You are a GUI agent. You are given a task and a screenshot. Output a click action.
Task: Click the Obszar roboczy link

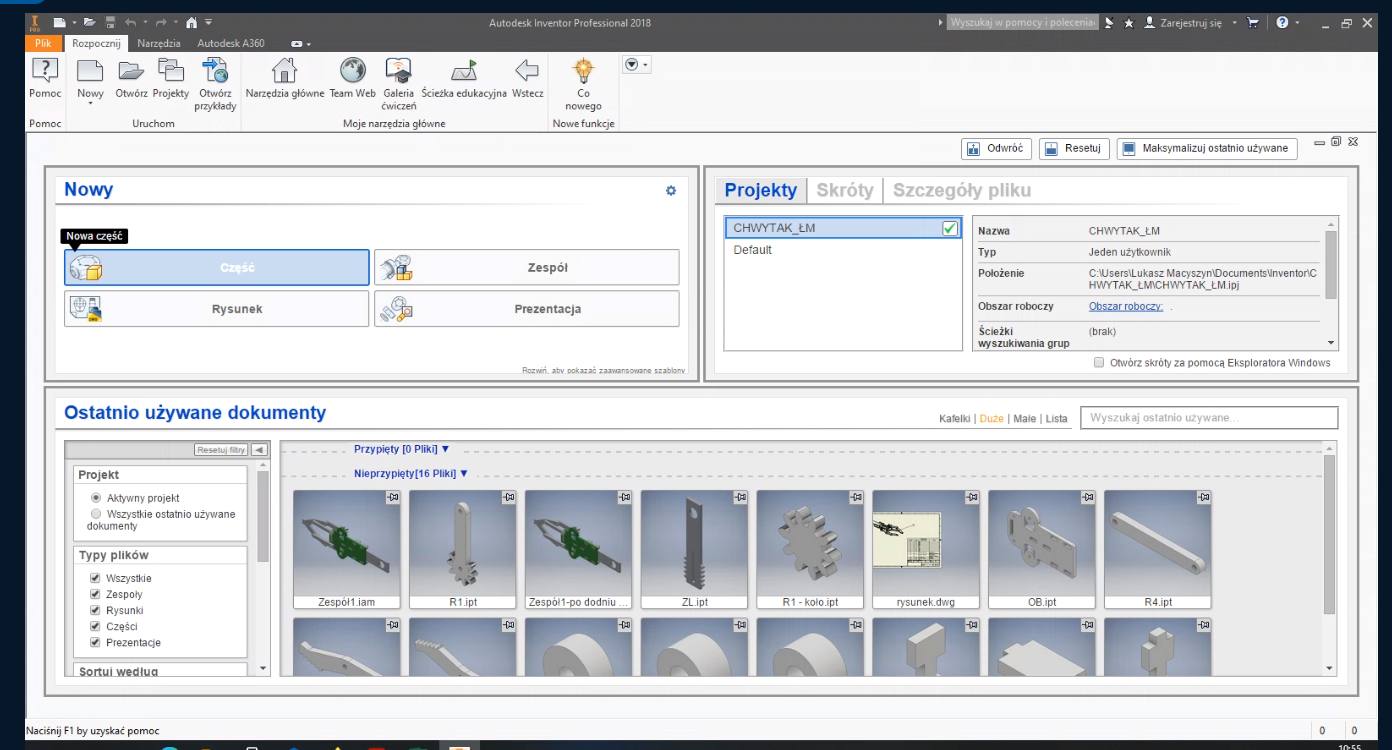point(1126,306)
